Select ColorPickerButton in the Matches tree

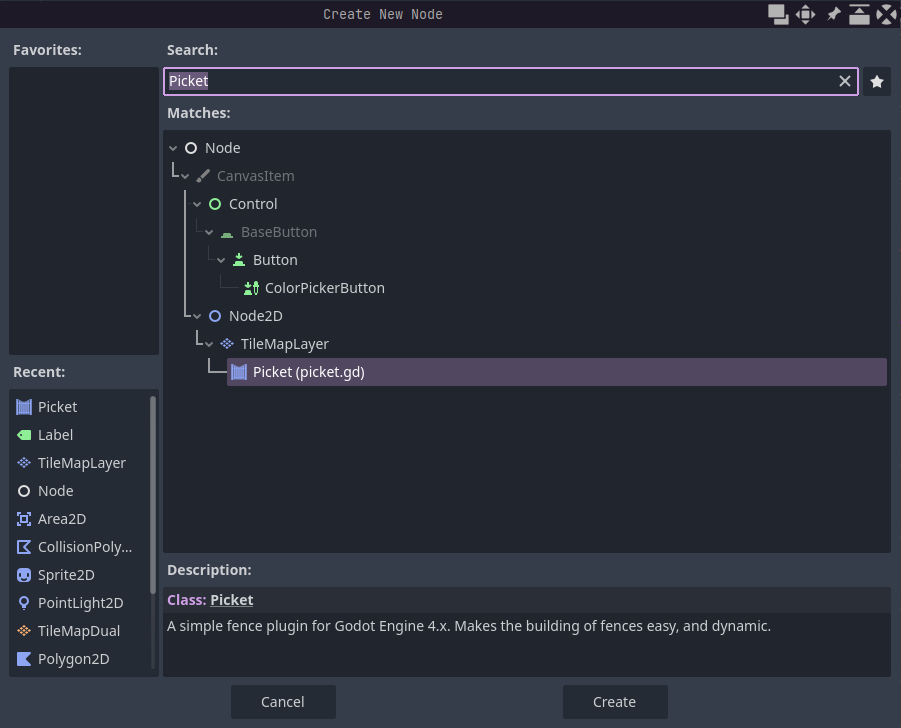pos(325,288)
